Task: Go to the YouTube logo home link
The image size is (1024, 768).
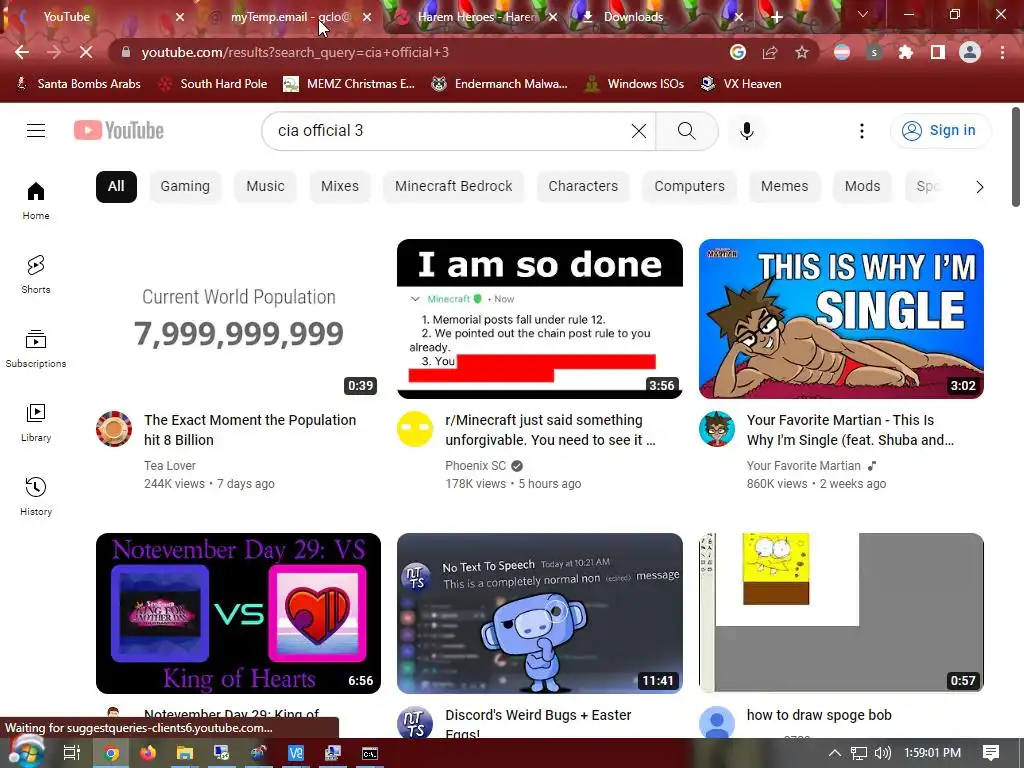Action: [119, 131]
